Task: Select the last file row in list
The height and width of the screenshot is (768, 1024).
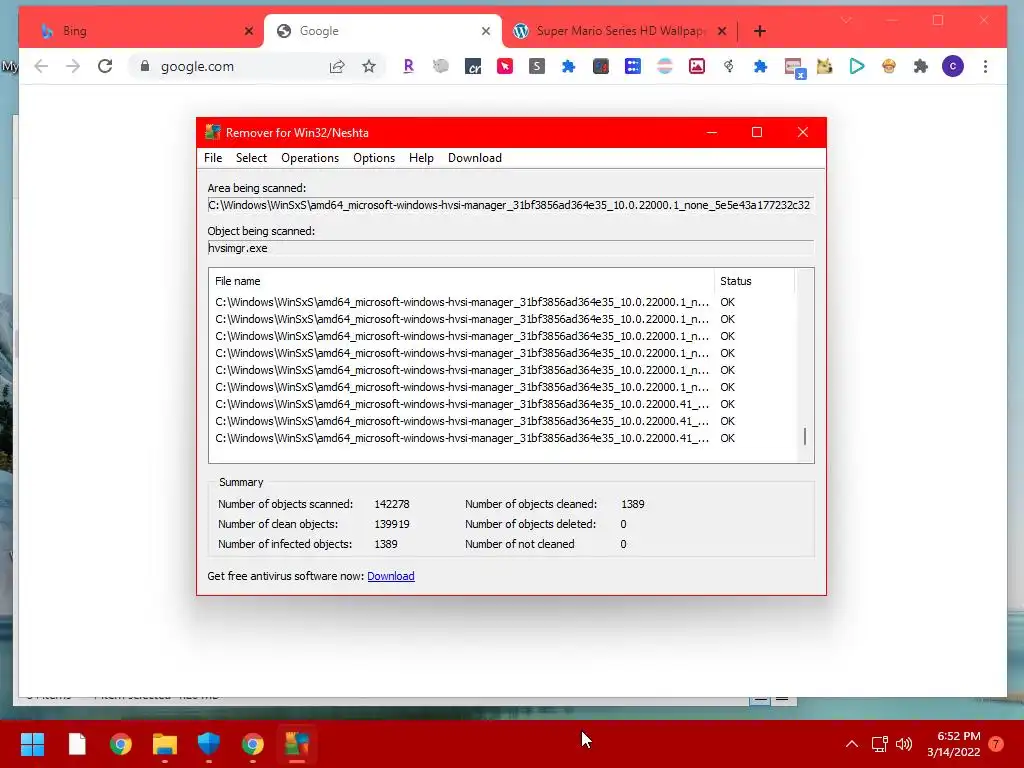Action: (475, 438)
